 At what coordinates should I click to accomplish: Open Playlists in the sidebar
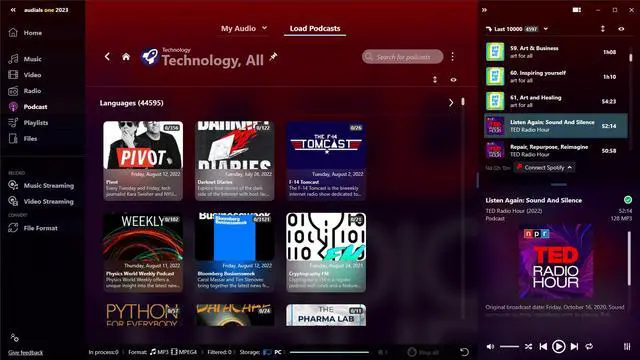(28, 122)
